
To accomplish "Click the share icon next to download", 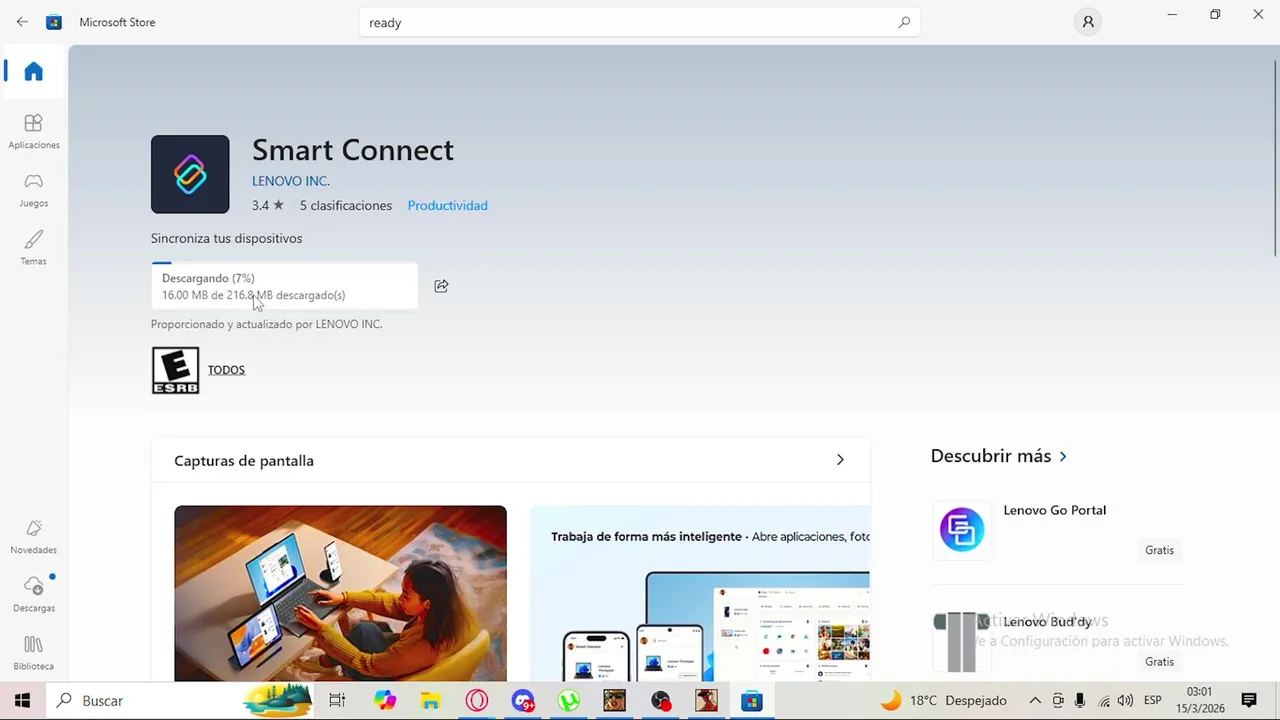I will point(441,286).
